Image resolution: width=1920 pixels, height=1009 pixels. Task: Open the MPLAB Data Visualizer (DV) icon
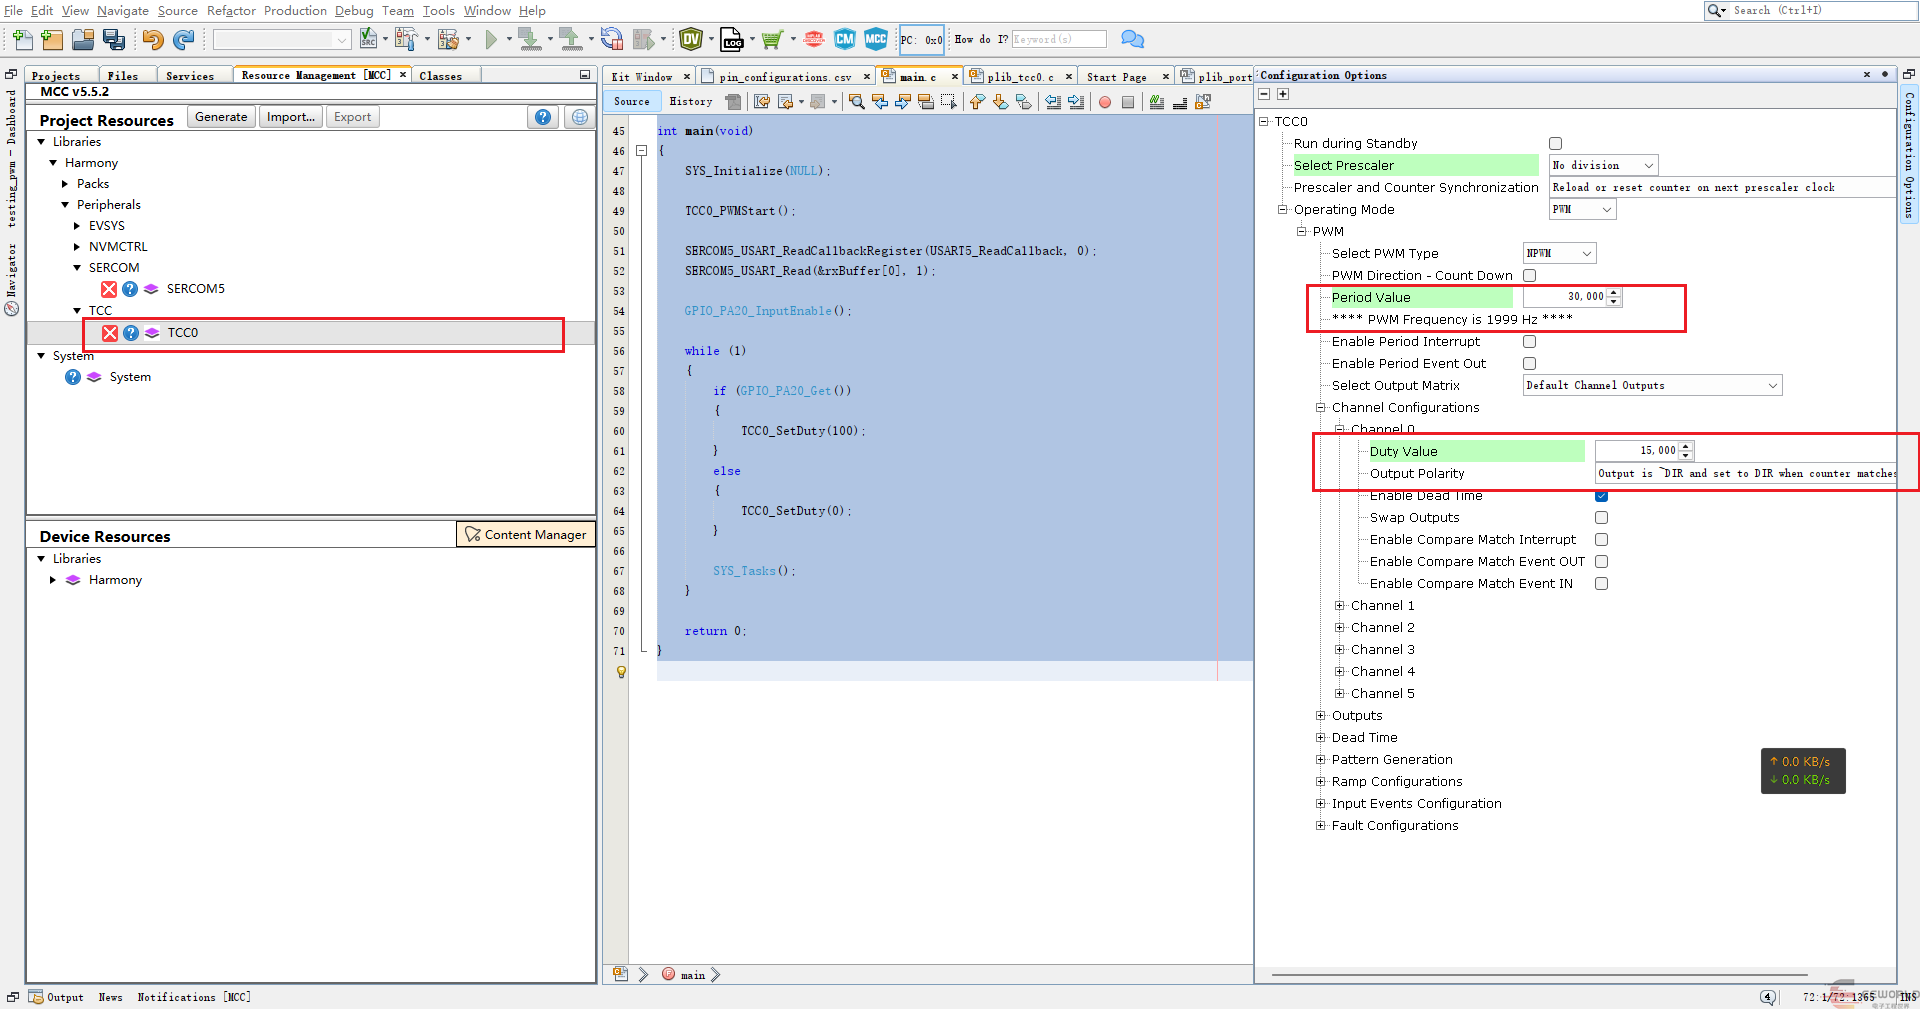[x=690, y=39]
